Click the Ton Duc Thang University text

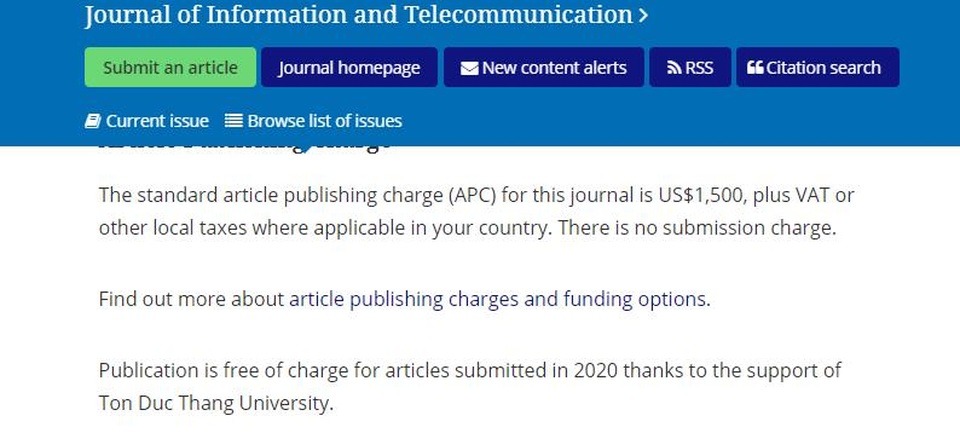point(215,403)
